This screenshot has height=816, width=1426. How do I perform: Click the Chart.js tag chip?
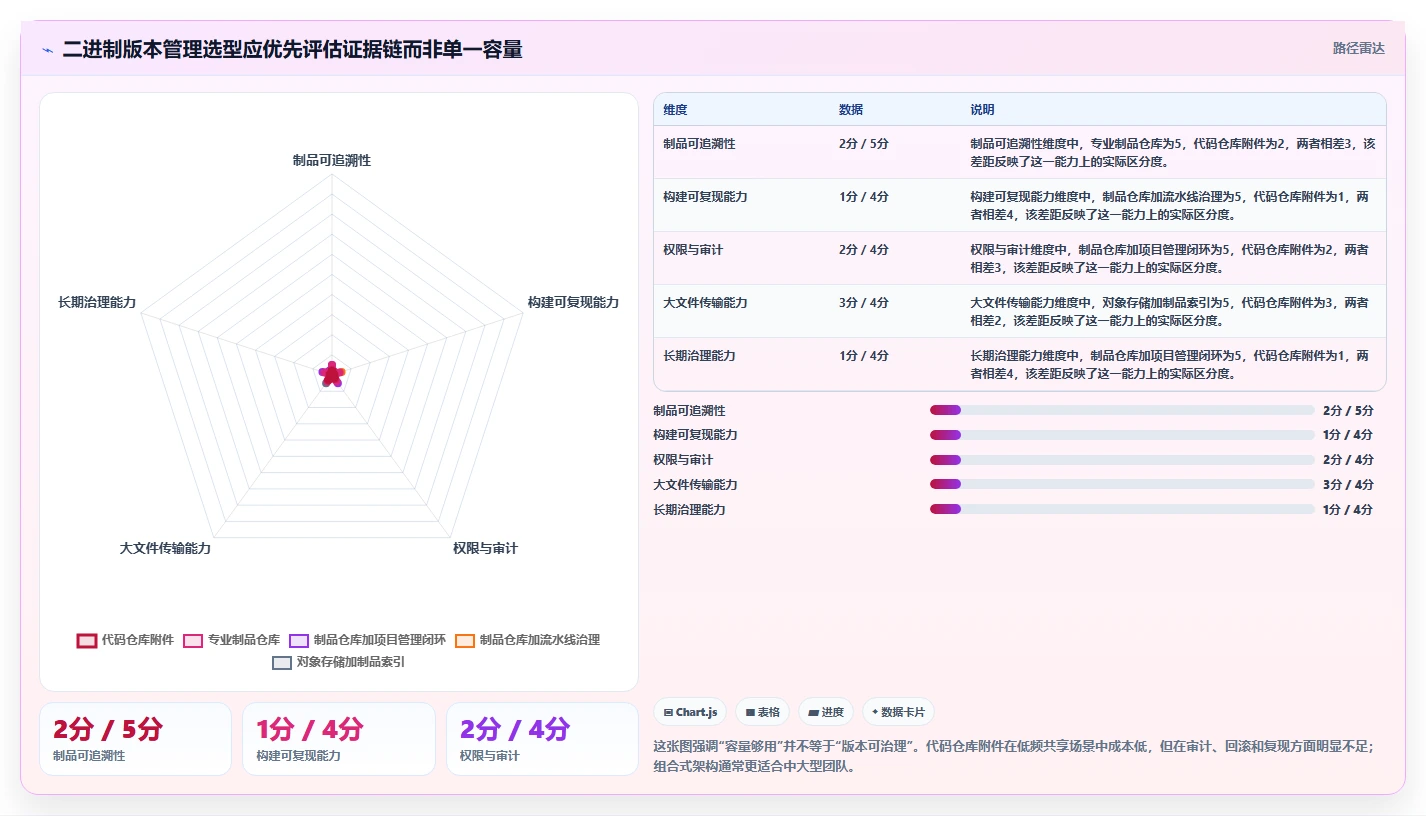(x=690, y=712)
